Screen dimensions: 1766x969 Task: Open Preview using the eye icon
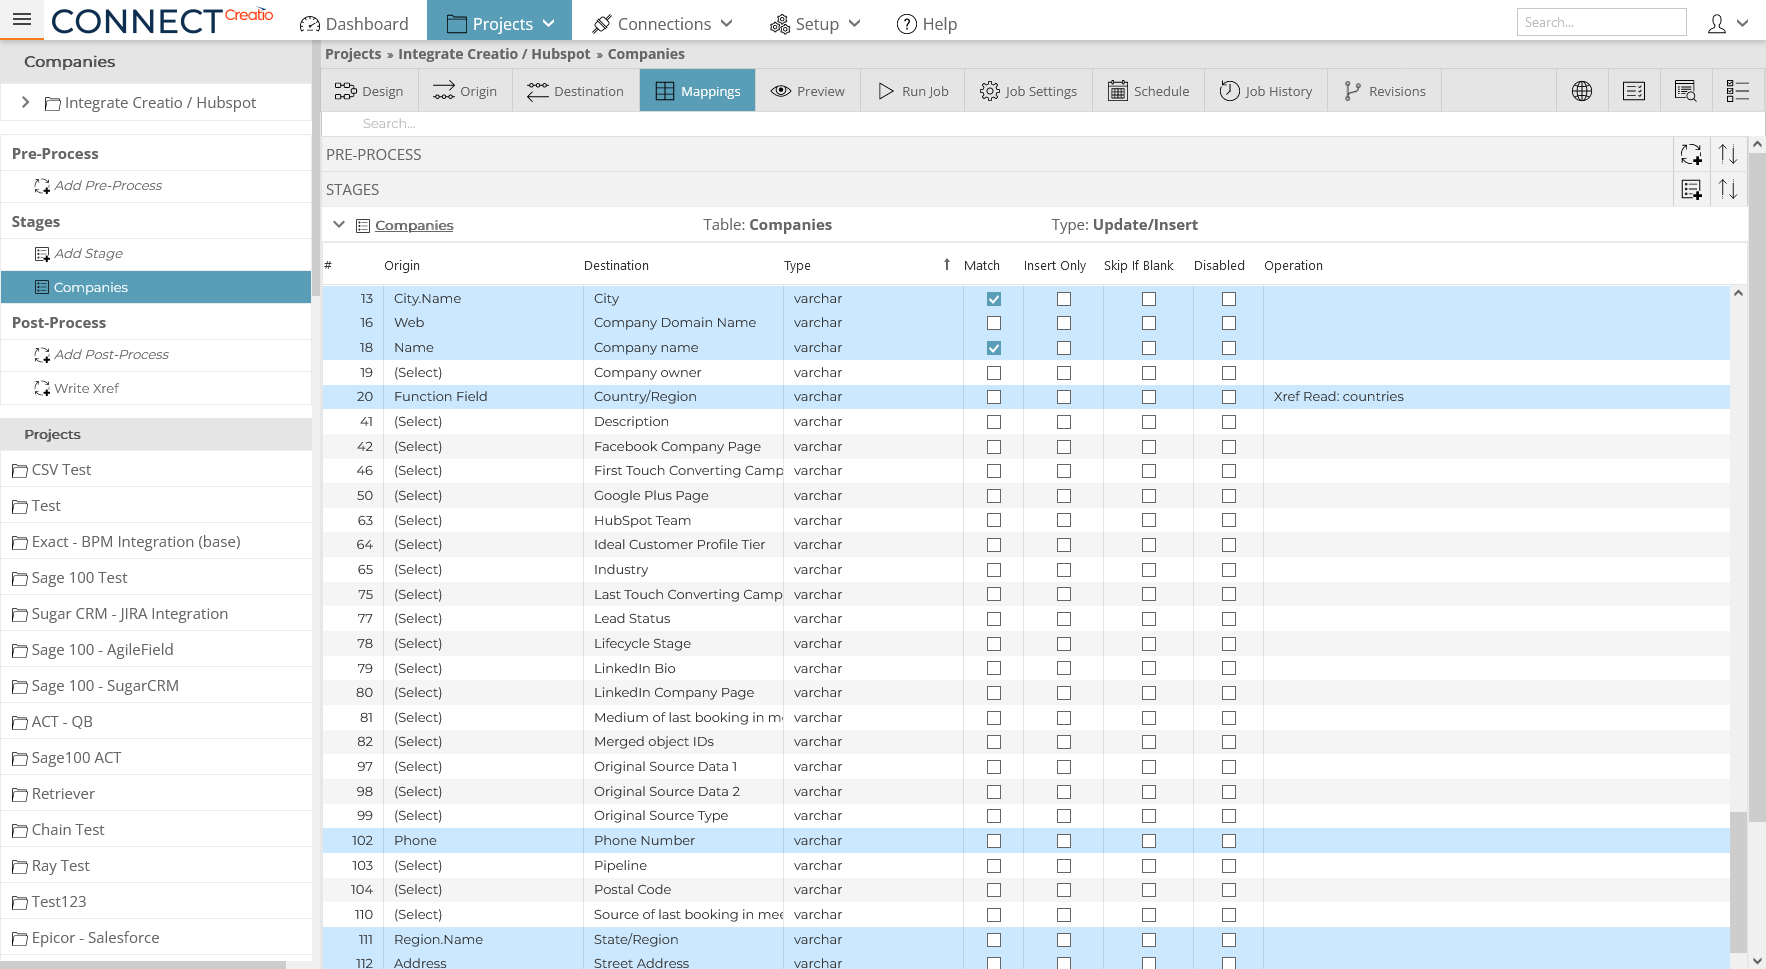coord(781,90)
